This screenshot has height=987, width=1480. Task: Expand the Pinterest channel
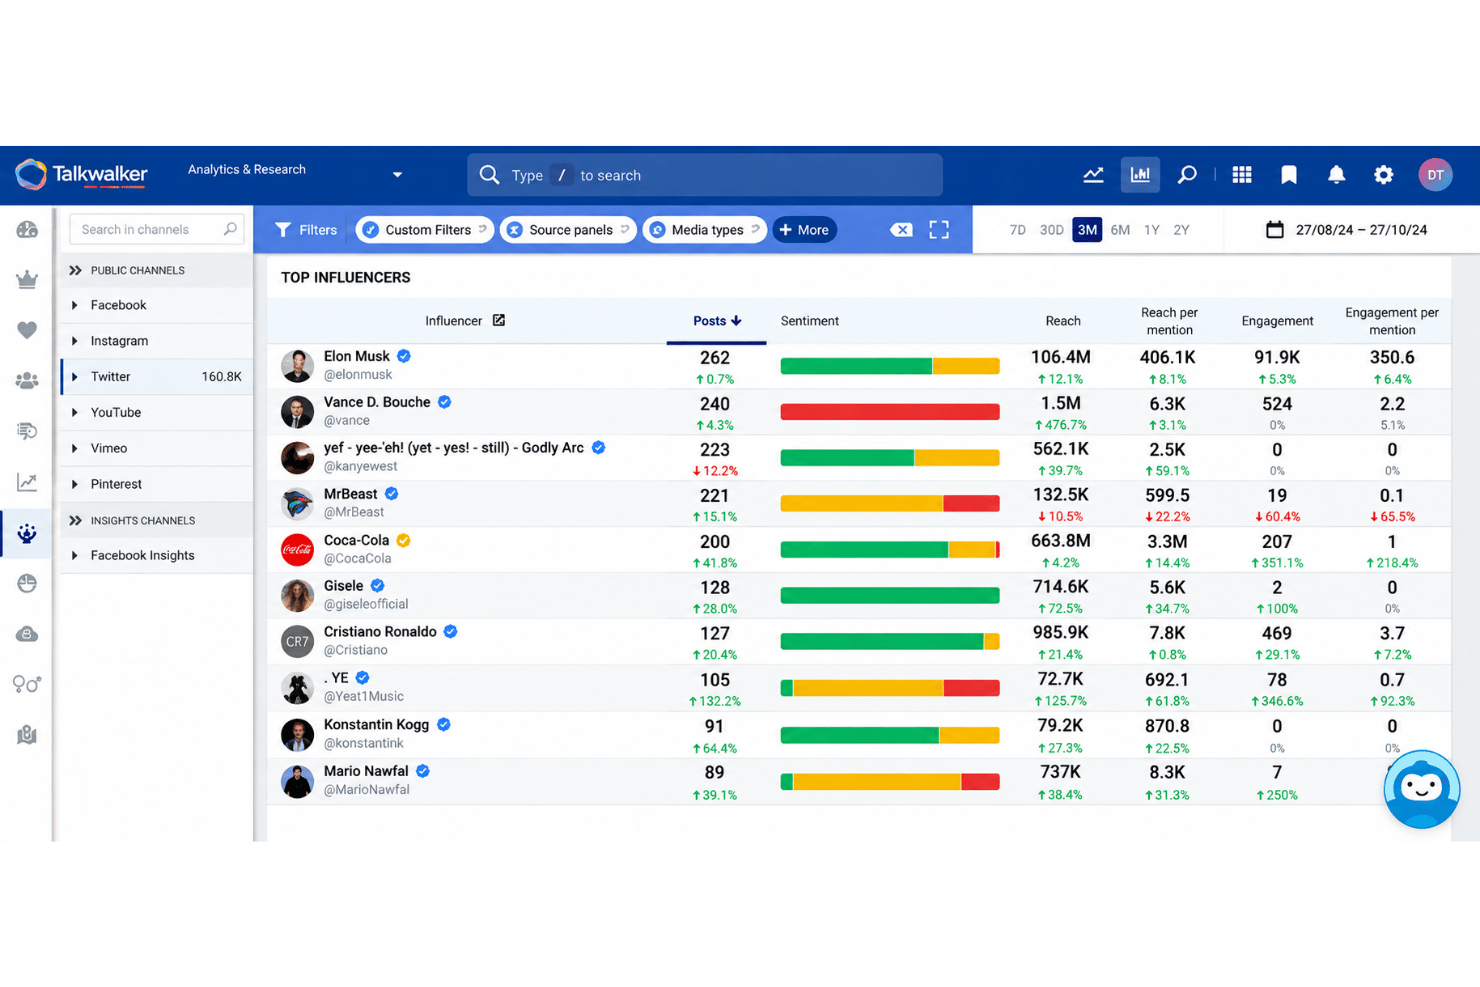coord(75,484)
